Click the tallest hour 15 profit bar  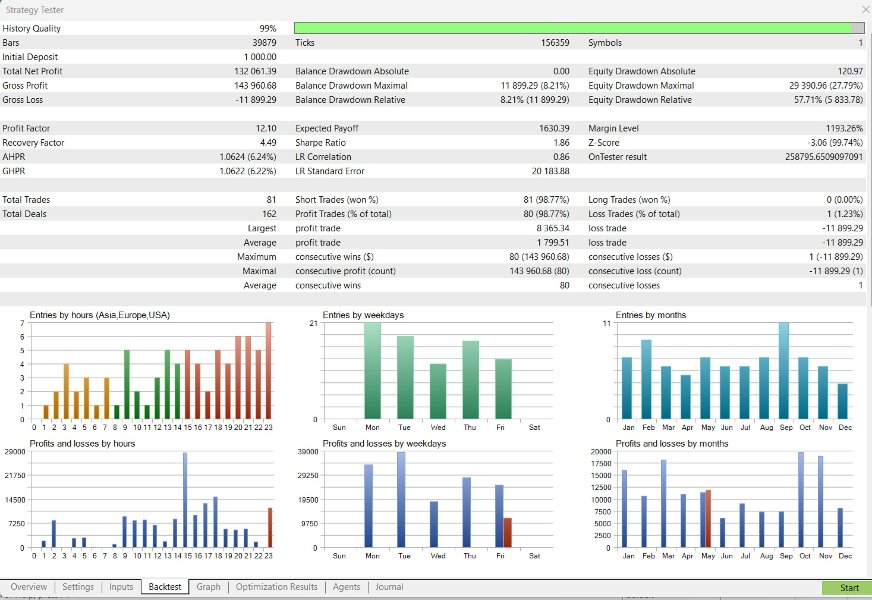[185, 500]
